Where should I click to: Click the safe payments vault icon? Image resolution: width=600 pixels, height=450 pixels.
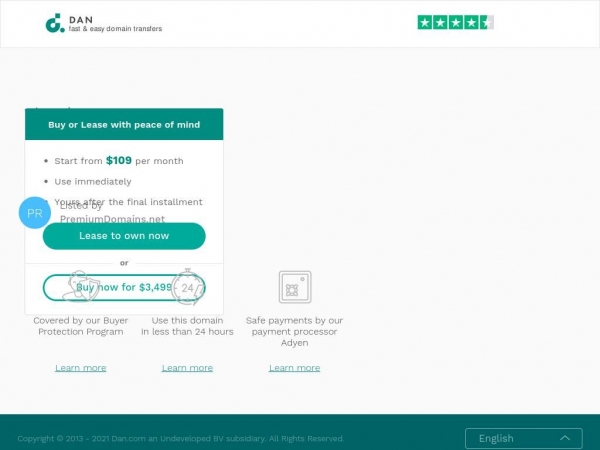coord(295,287)
